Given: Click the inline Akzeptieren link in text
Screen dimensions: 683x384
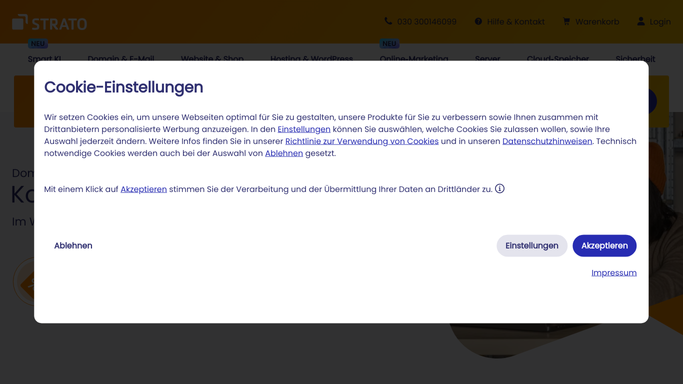Looking at the screenshot, I should 143,189.
